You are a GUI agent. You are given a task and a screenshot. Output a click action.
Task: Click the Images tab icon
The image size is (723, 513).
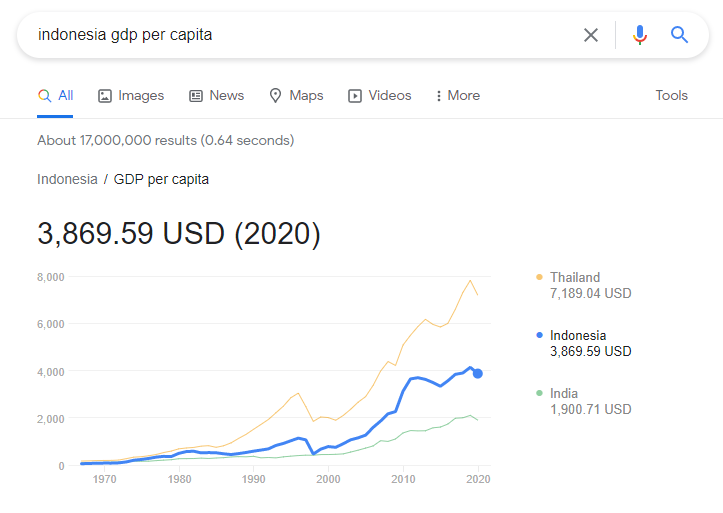point(105,96)
